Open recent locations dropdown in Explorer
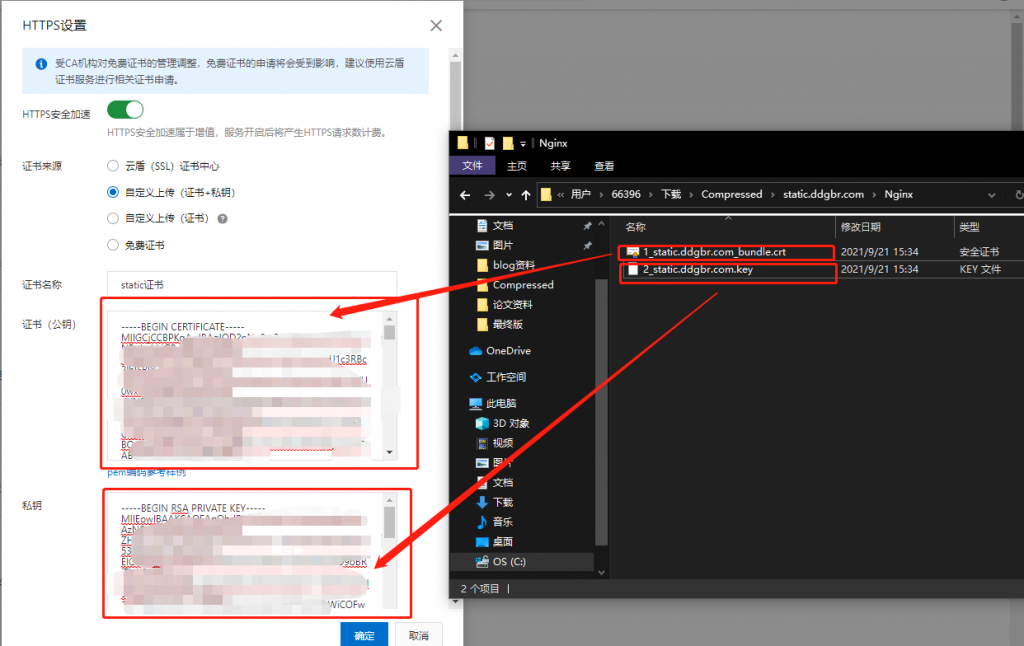Viewport: 1024px width, 646px height. 509,195
